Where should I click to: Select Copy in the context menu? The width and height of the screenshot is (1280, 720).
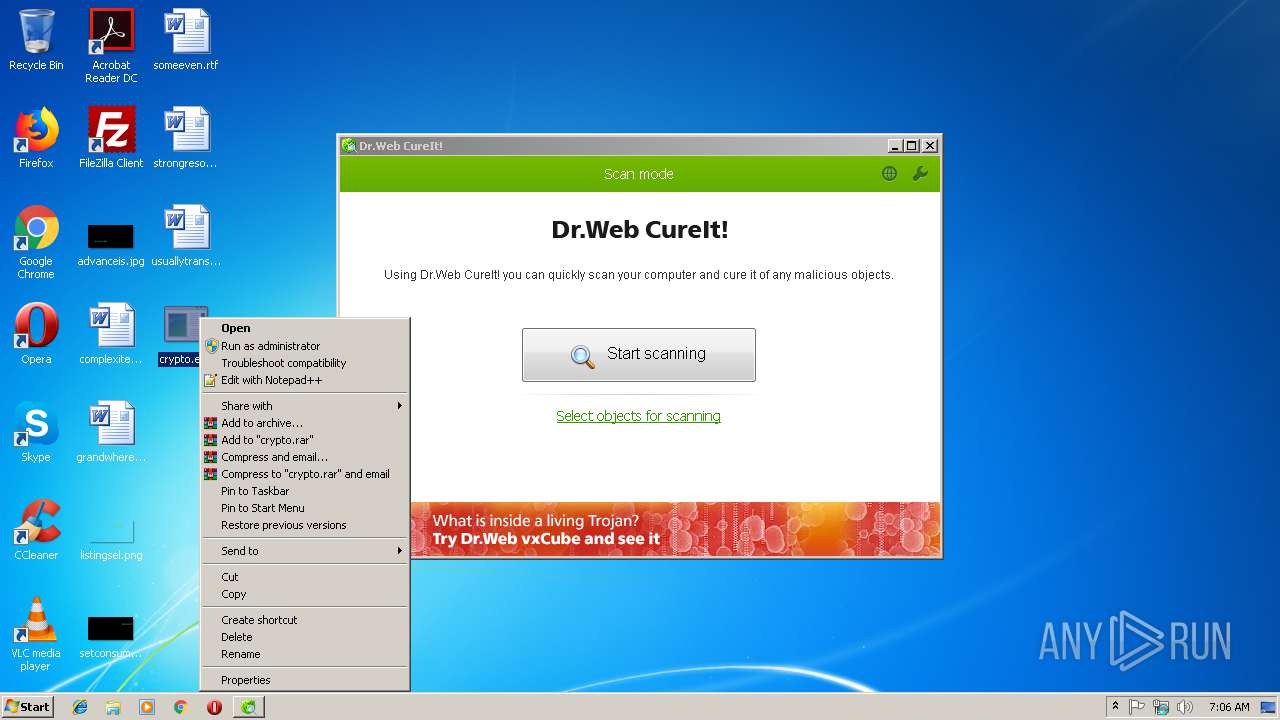[305, 594]
